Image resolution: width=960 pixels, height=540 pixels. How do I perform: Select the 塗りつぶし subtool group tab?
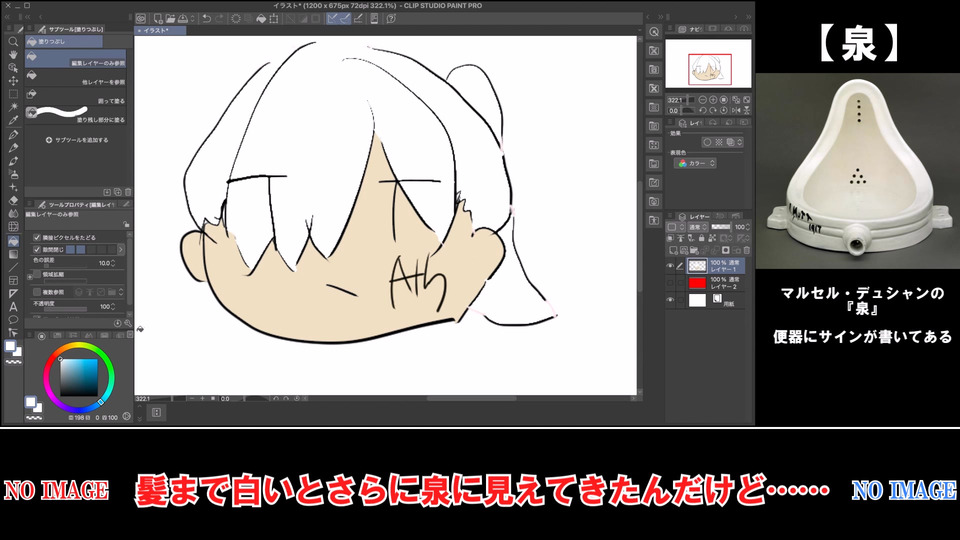click(x=64, y=42)
